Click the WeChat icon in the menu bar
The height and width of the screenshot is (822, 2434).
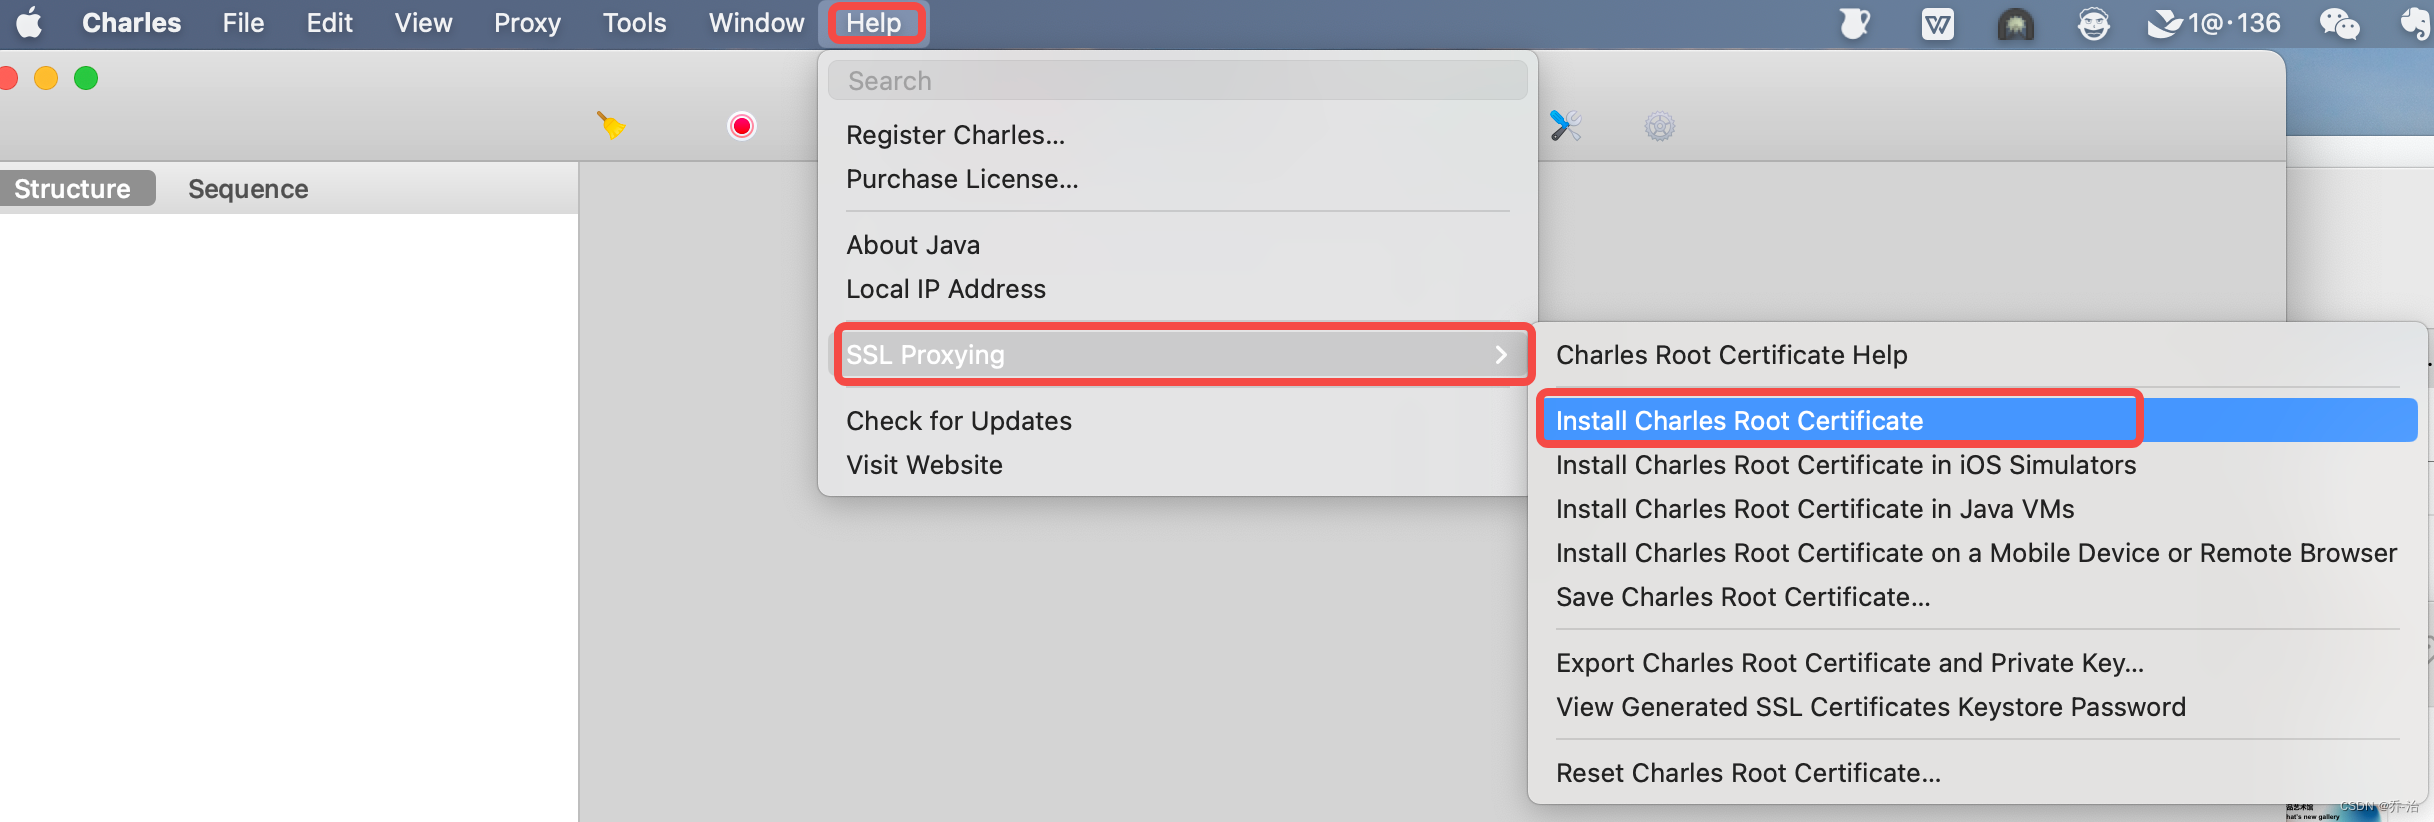(x=2339, y=23)
